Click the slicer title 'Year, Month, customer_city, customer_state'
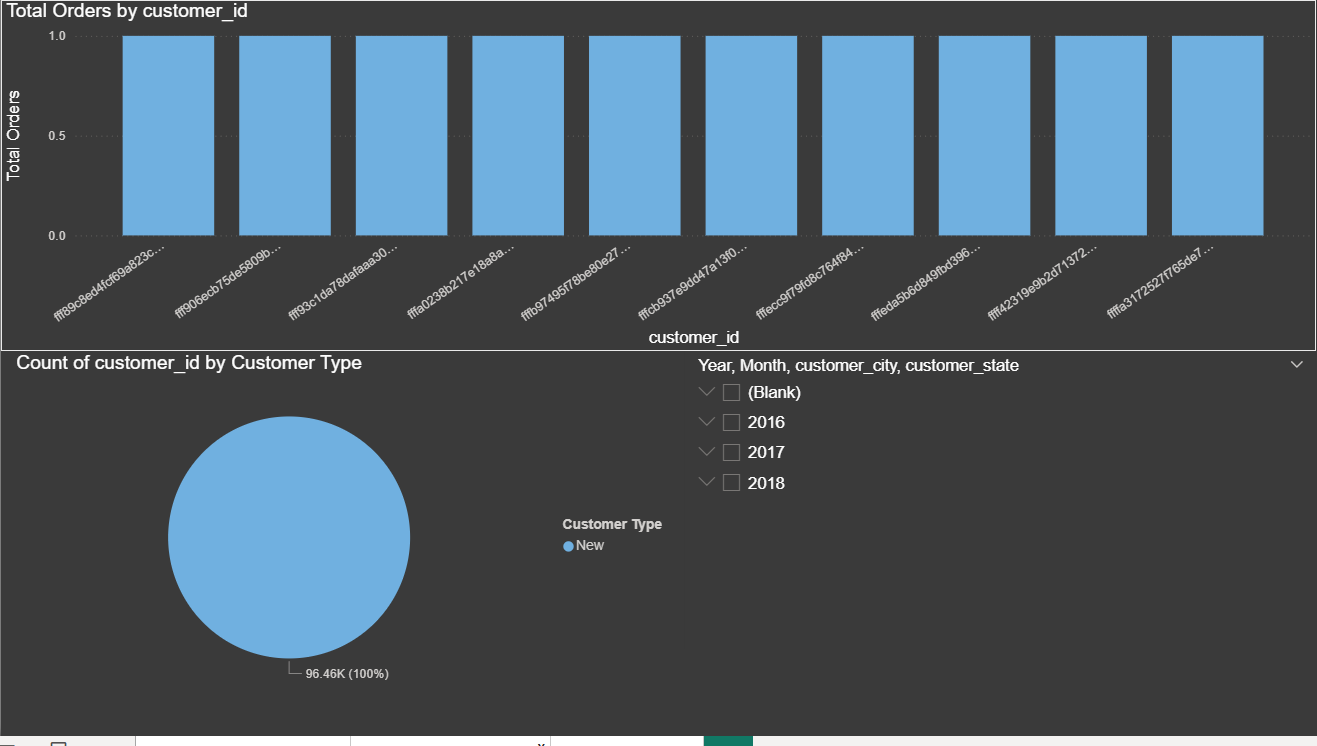 click(858, 366)
